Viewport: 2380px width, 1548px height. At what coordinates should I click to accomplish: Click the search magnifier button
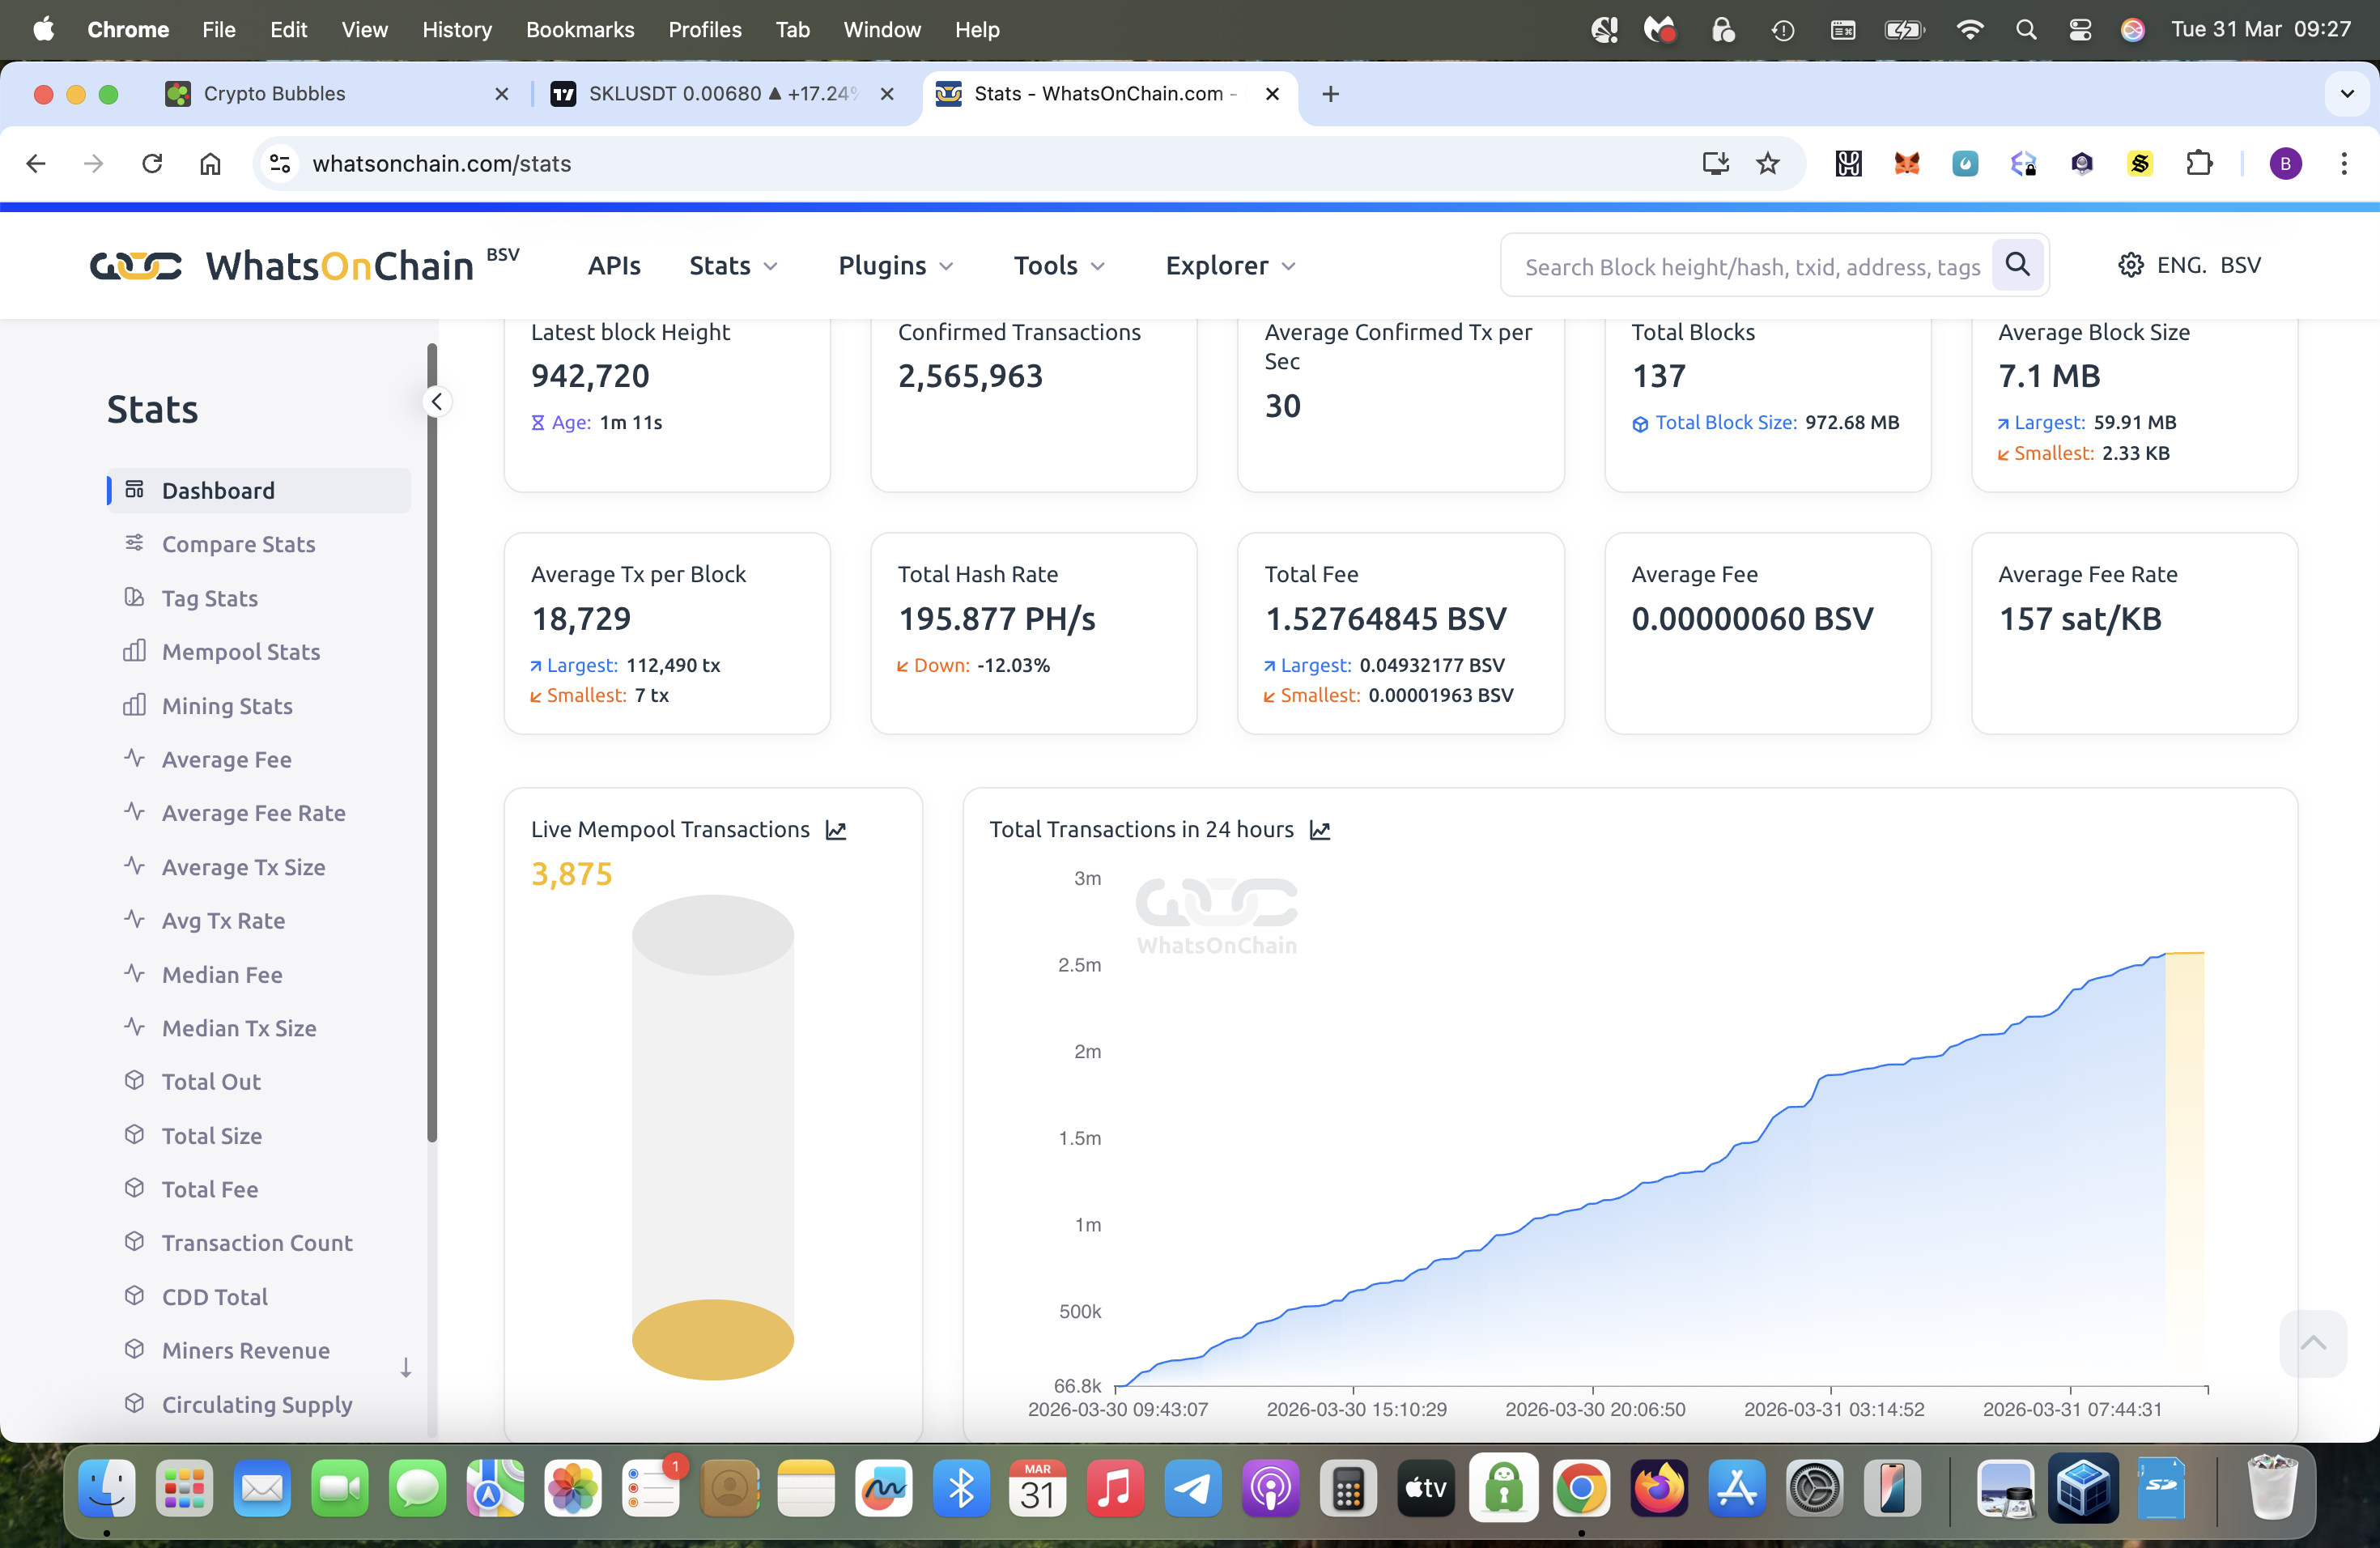(x=2017, y=265)
